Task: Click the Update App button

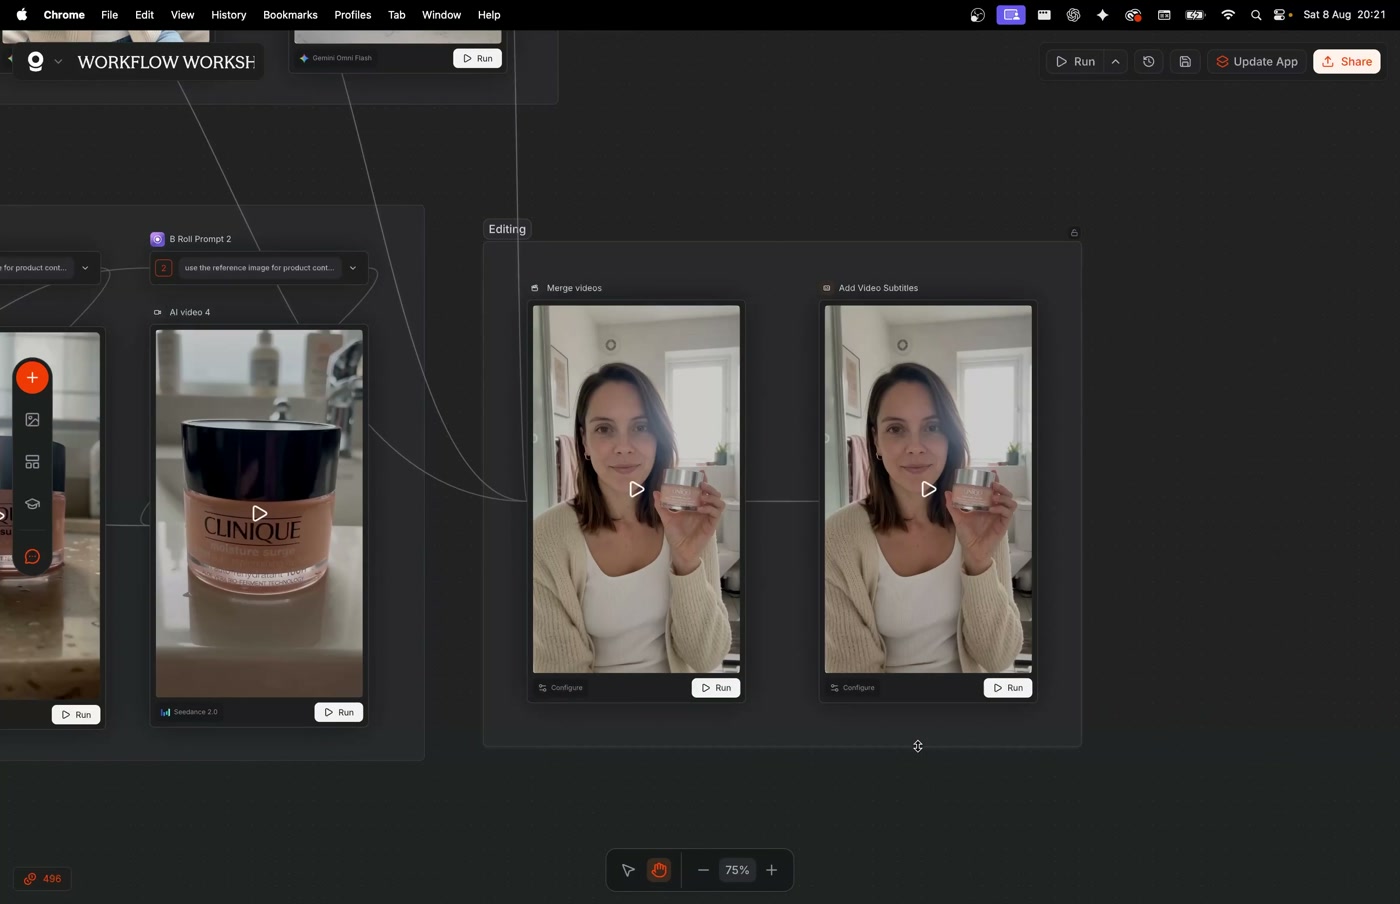Action: pos(1257,62)
